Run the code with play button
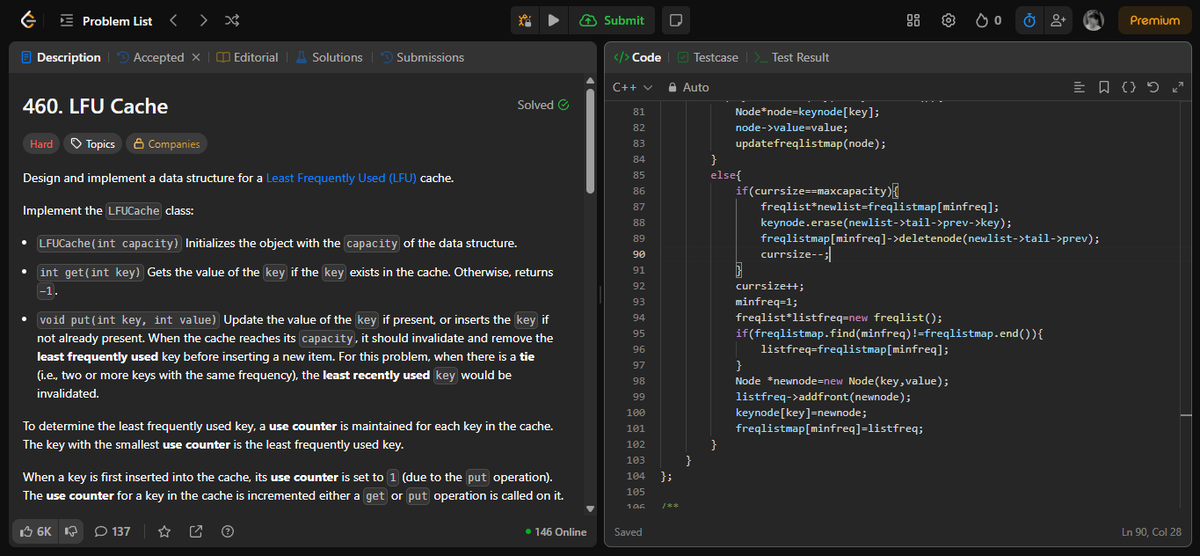 [x=553, y=20]
